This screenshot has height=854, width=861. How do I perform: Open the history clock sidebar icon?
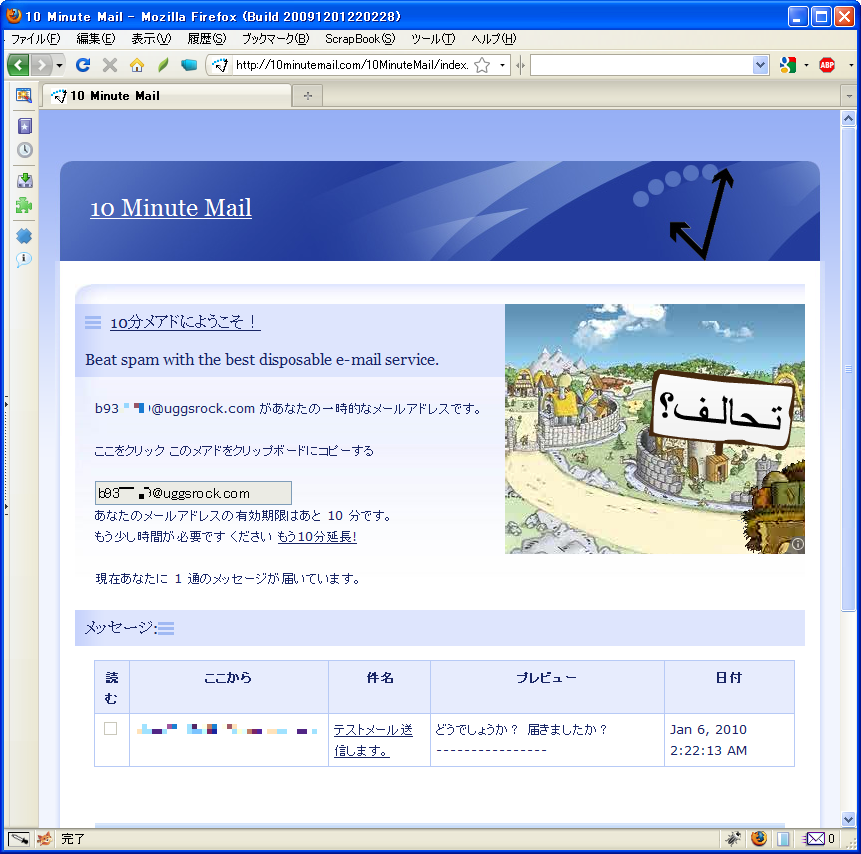pos(25,150)
